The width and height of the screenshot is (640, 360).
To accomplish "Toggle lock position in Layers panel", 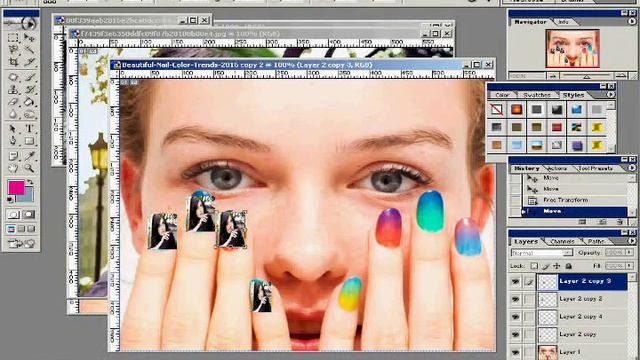I will point(557,266).
